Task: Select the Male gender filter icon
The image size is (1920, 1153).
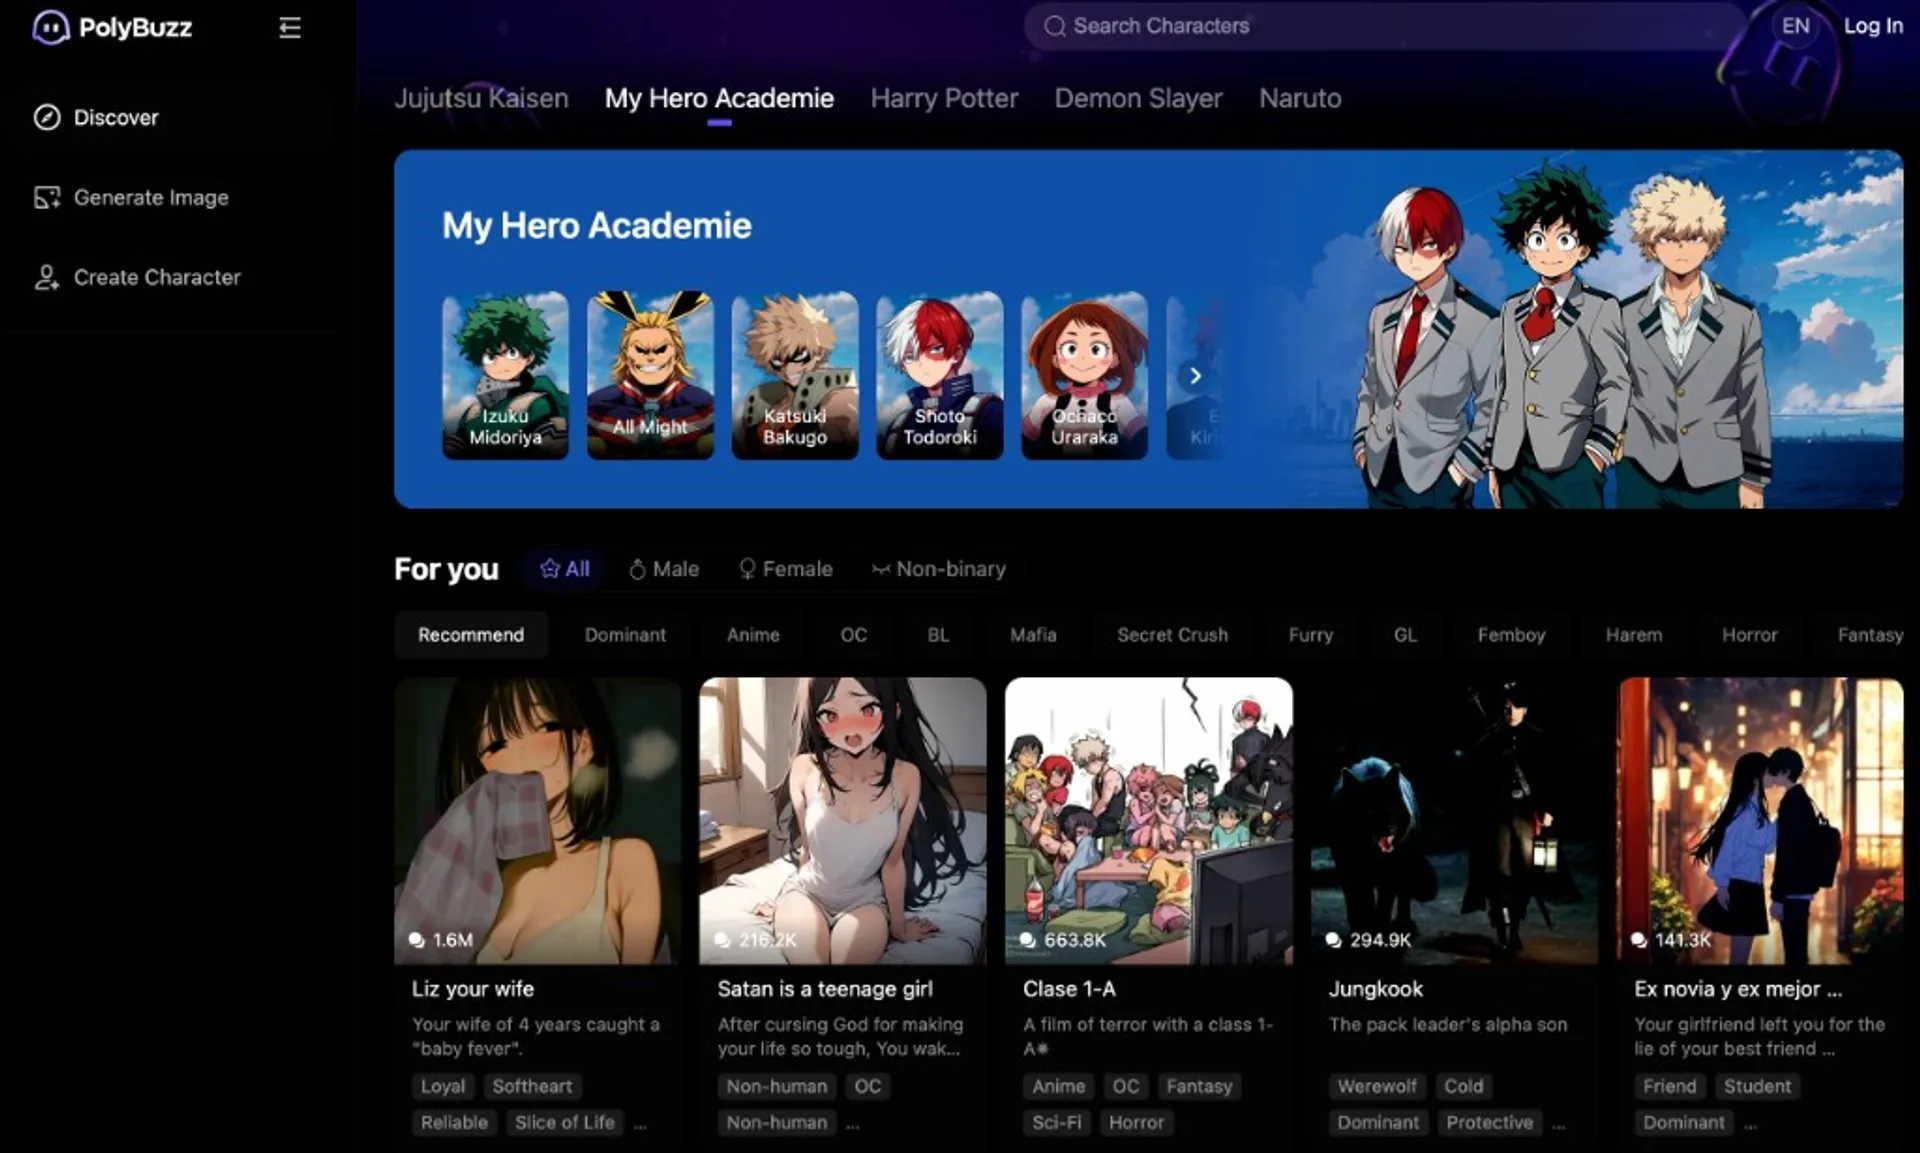Action: point(640,568)
